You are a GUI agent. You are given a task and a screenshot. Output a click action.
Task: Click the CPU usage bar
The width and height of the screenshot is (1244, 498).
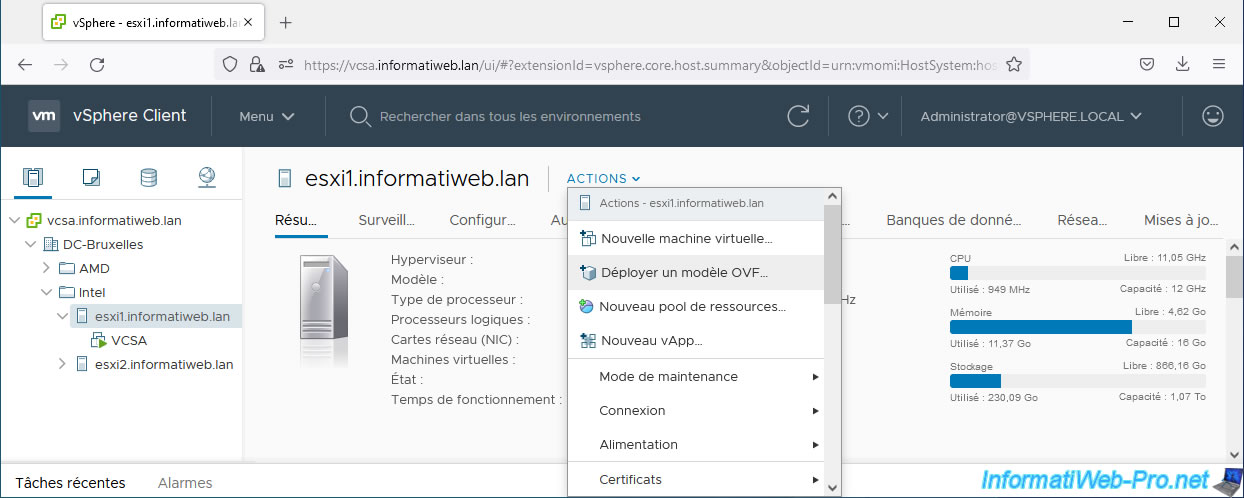tap(1078, 273)
